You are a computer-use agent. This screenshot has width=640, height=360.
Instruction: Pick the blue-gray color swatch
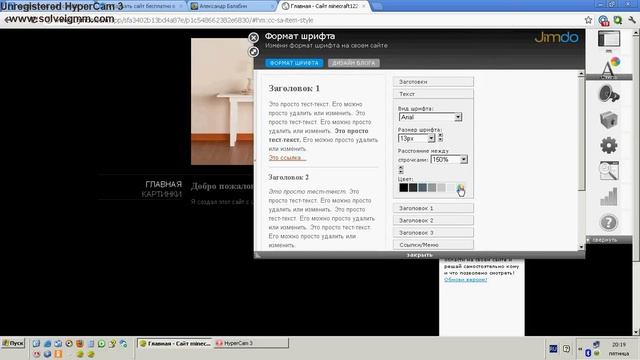point(422,187)
